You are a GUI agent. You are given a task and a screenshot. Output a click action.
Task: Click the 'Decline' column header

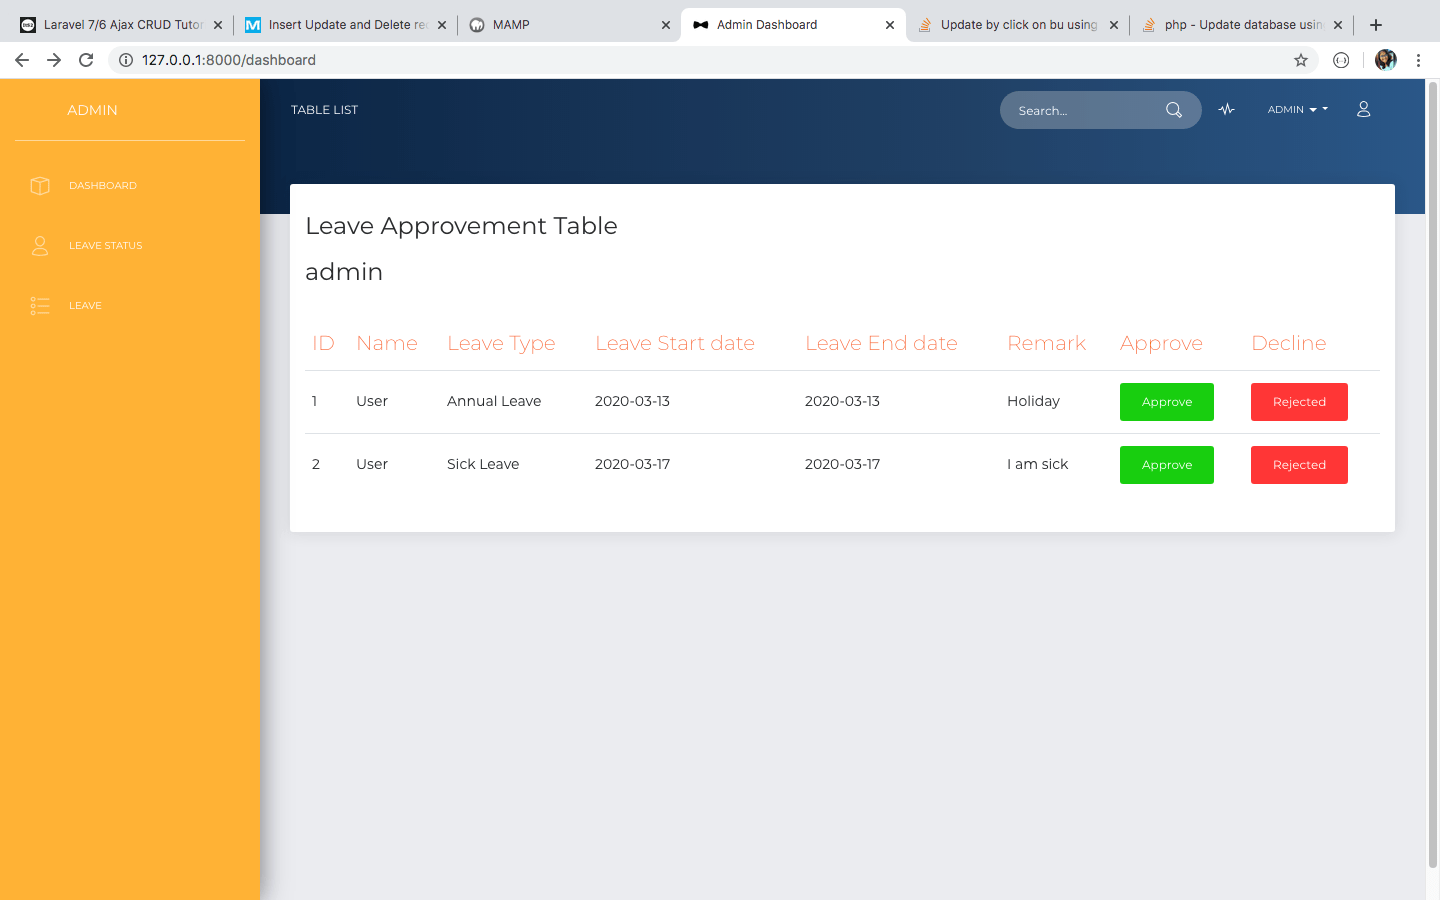pyautogui.click(x=1289, y=344)
